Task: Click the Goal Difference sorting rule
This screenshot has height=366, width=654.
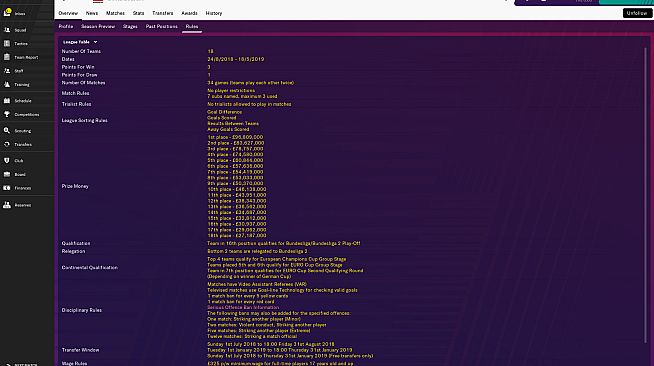Action: coord(224,112)
